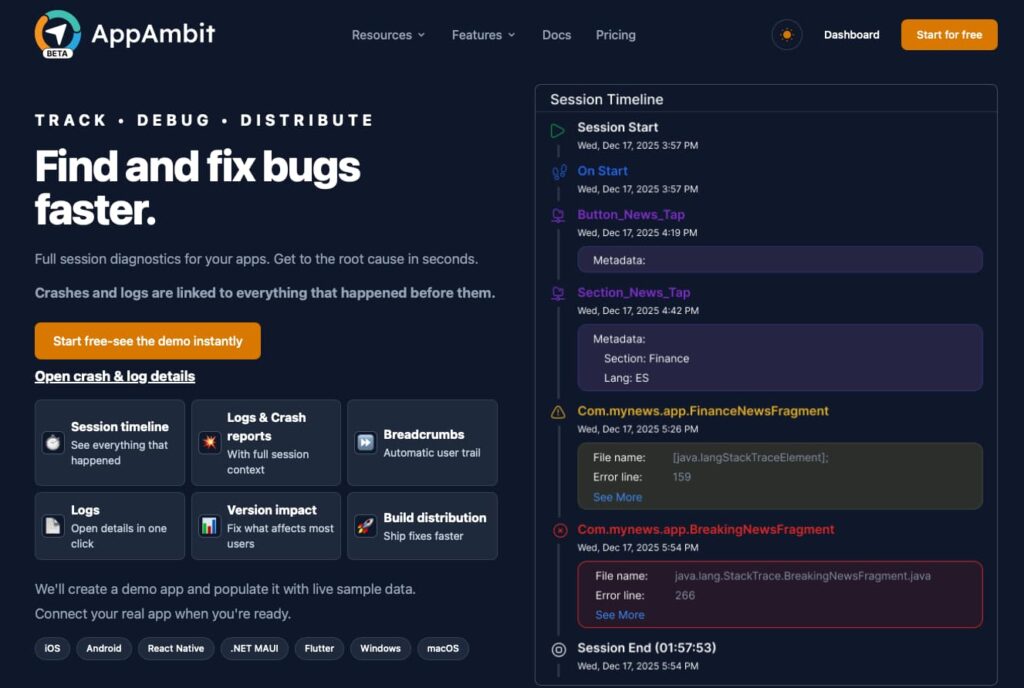
Task: Click the warning icon for FinanceNewsFragment
Action: pyautogui.click(x=559, y=410)
